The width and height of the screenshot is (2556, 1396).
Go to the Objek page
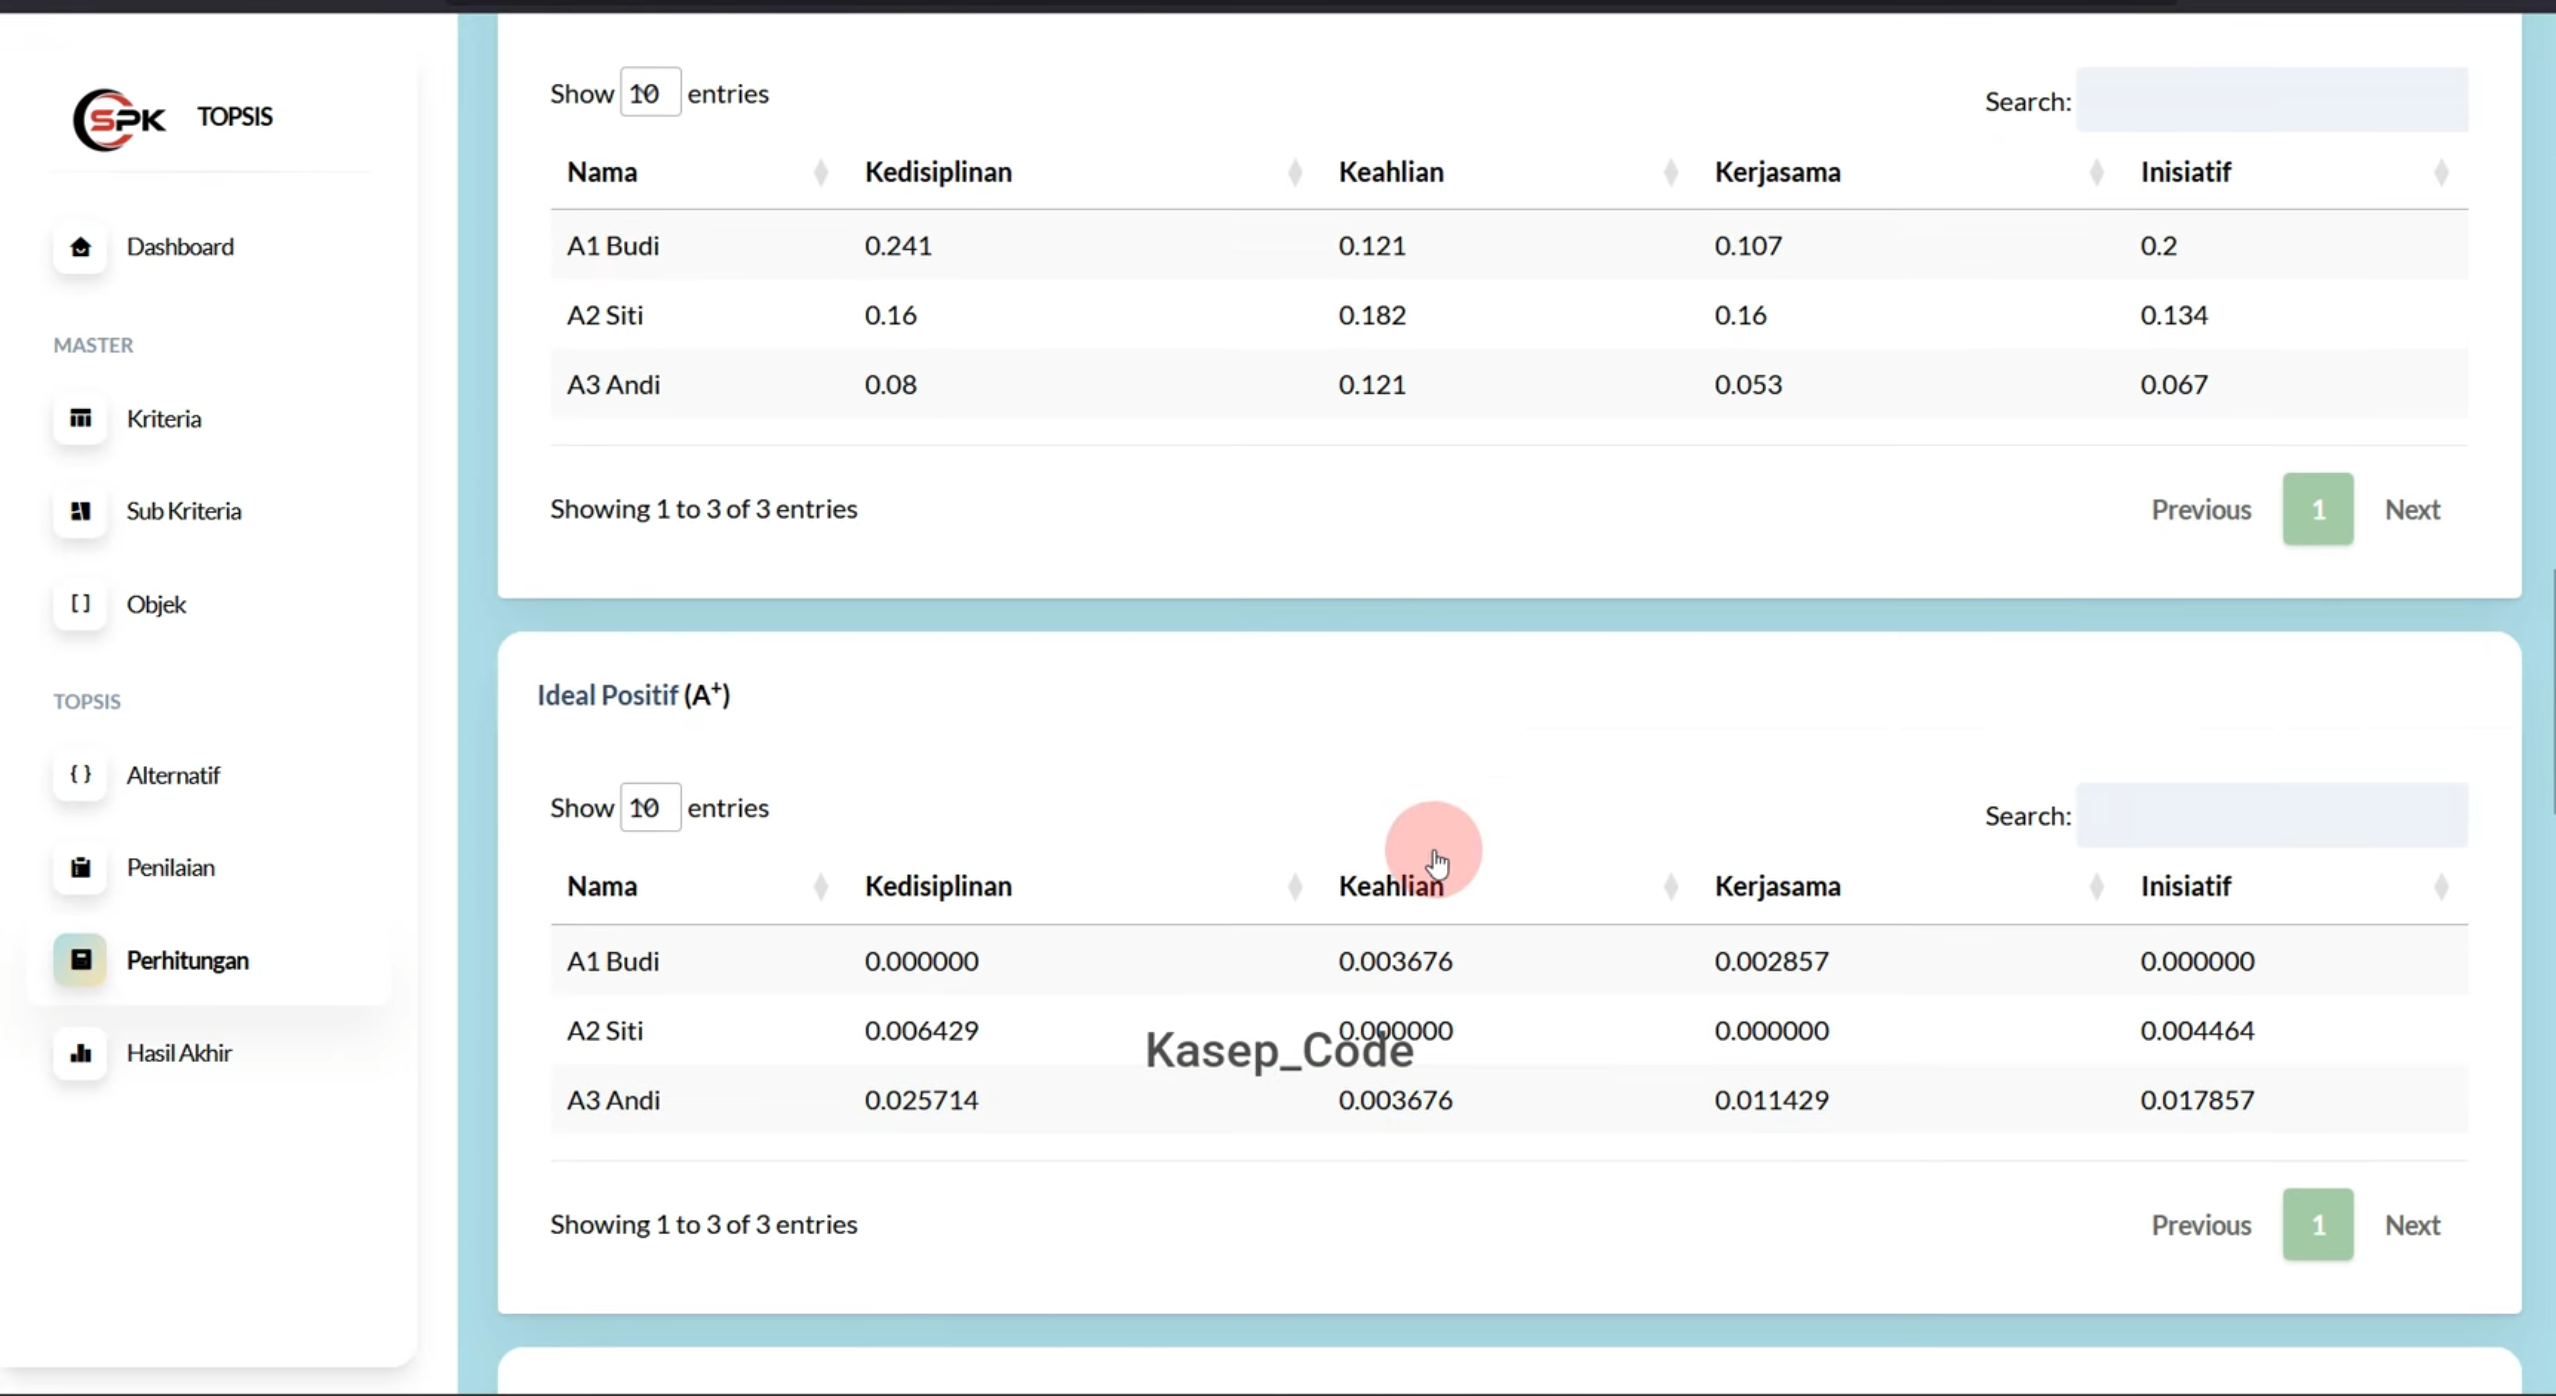156,604
